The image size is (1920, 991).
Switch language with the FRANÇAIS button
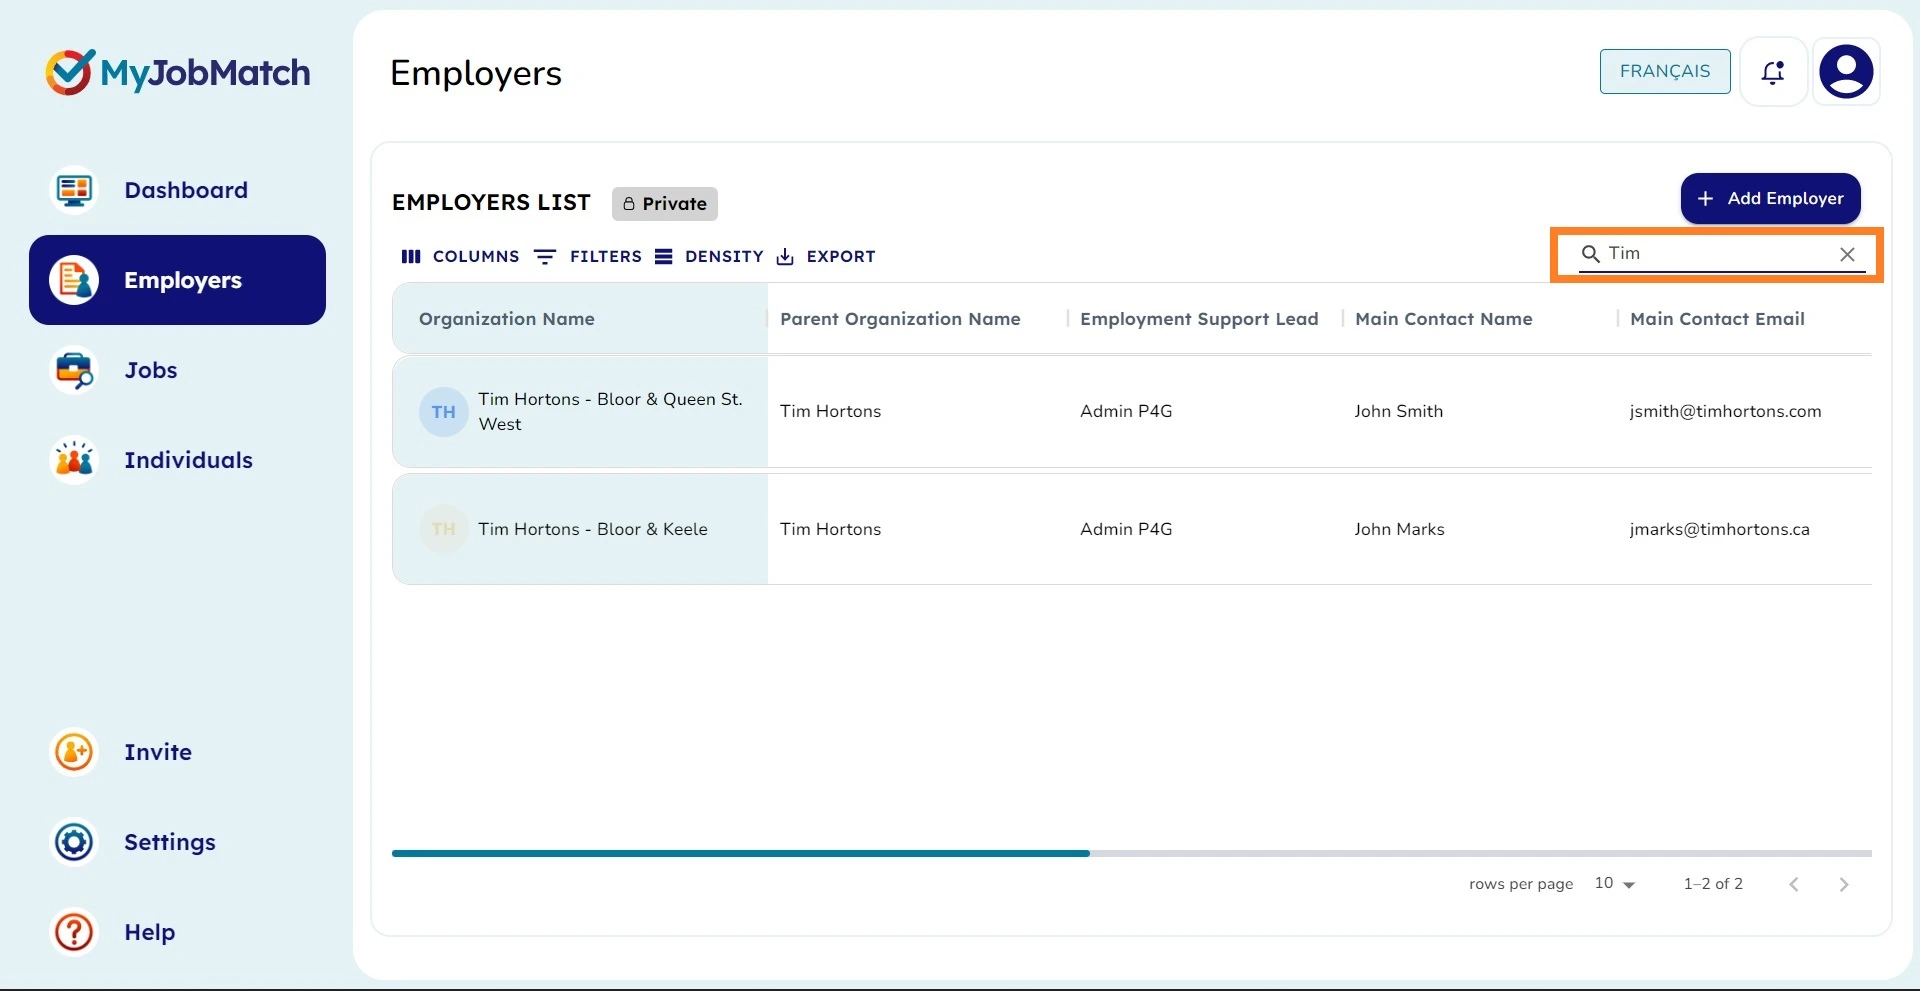[x=1665, y=71]
